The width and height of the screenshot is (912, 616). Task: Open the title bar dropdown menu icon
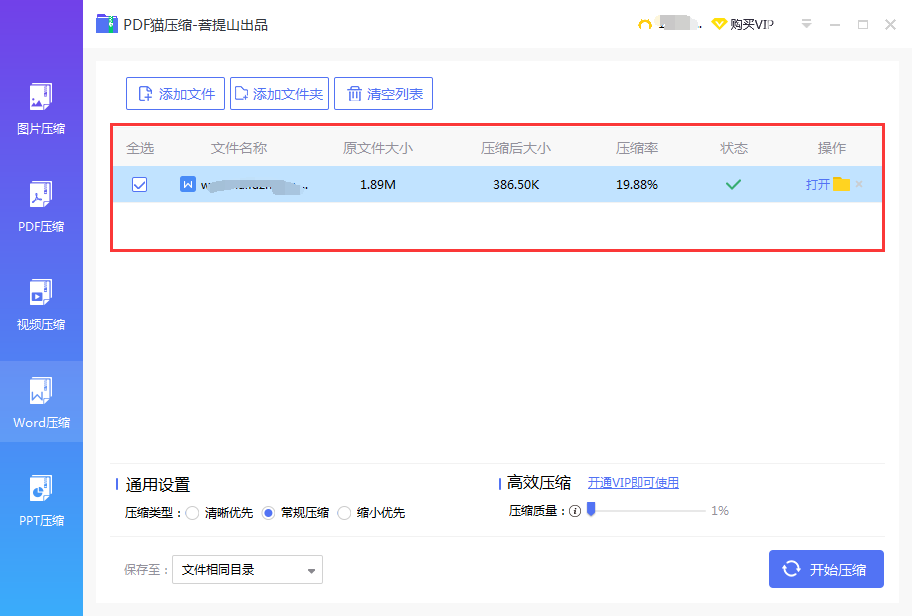806,24
